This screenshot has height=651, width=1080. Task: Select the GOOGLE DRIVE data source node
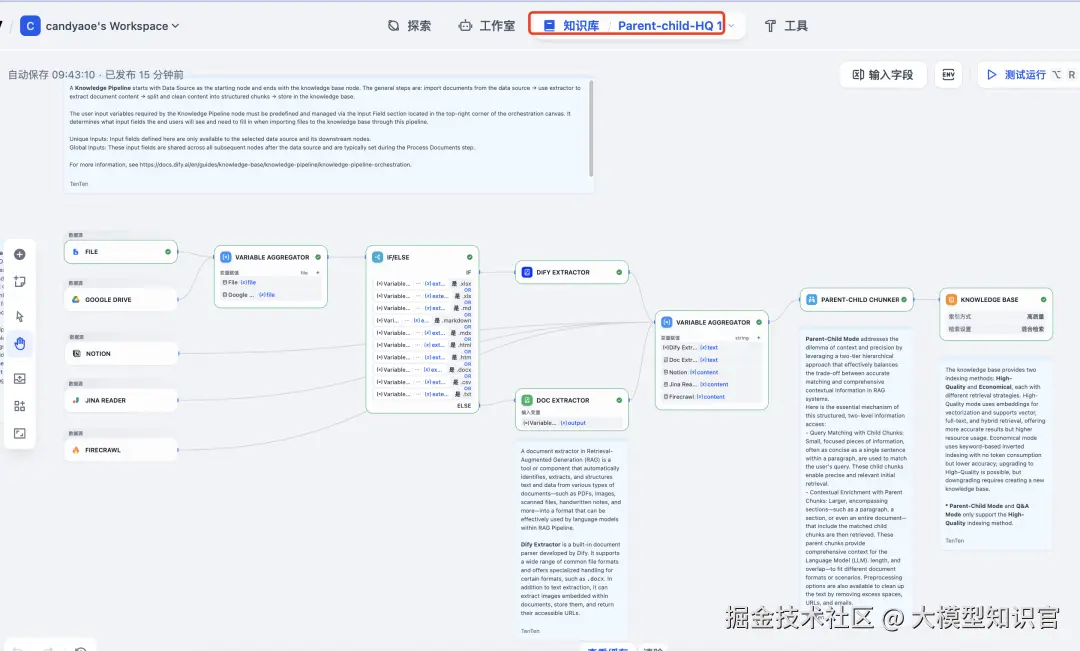121,300
